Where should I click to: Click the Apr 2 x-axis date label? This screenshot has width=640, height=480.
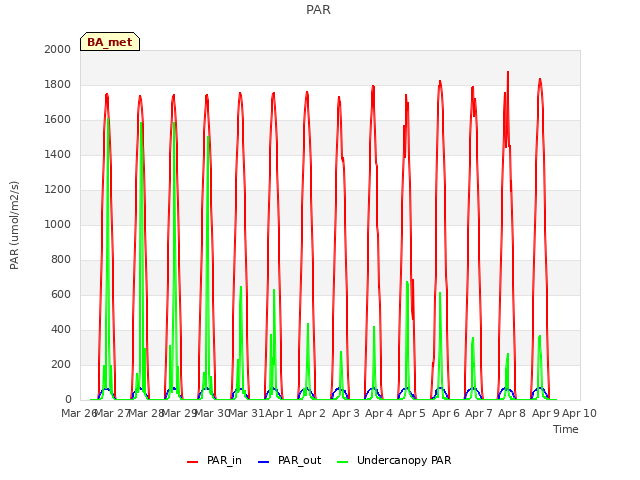tap(312, 413)
